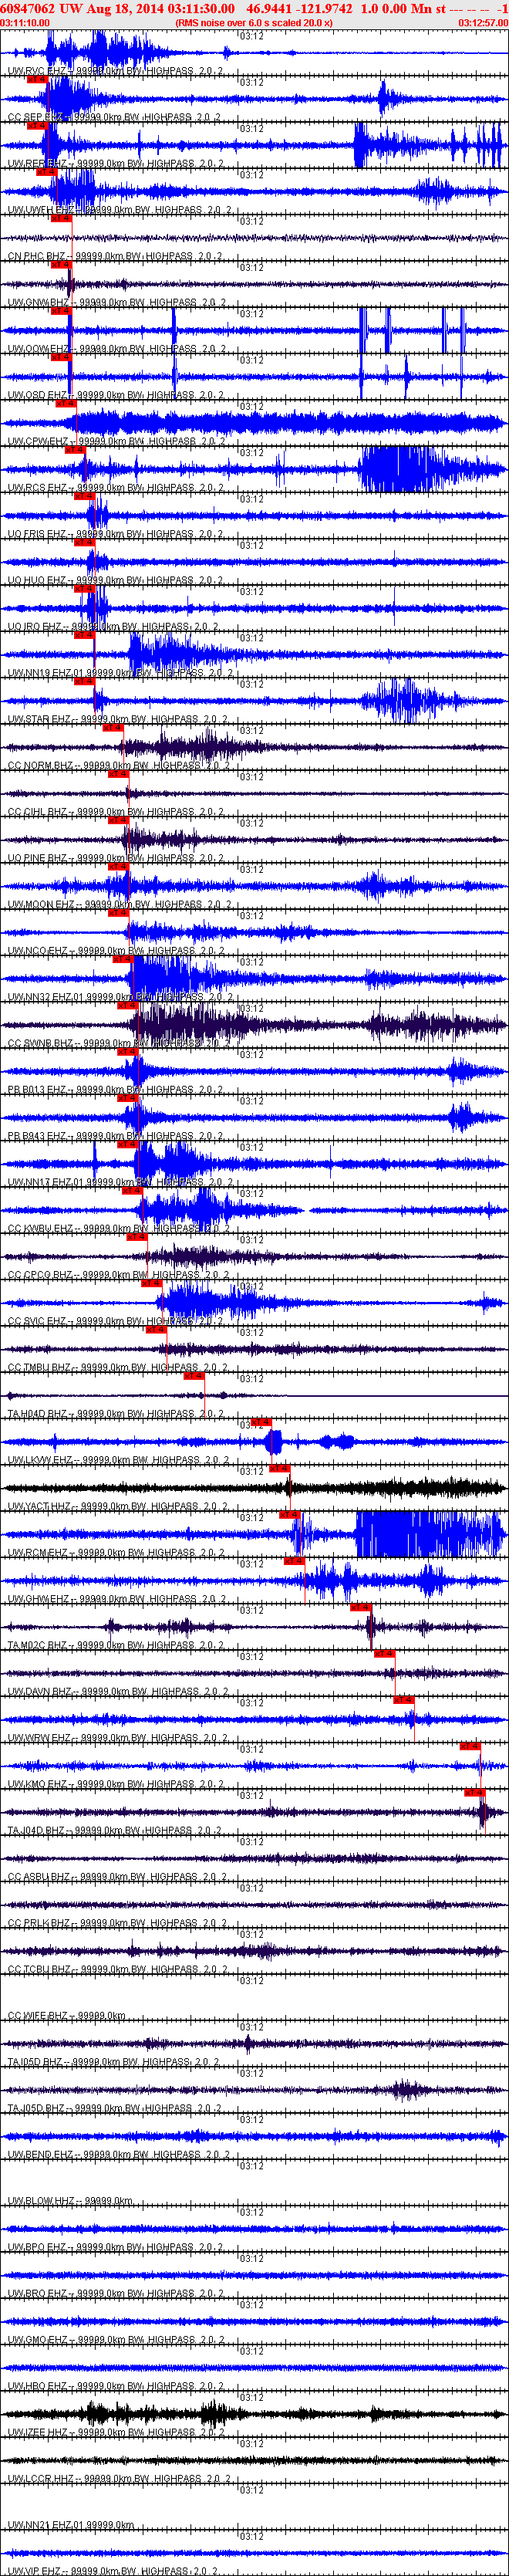This screenshot has width=509, height=2576.
Task: Select the UW.YACT HHZ station label
Action: point(118,1507)
